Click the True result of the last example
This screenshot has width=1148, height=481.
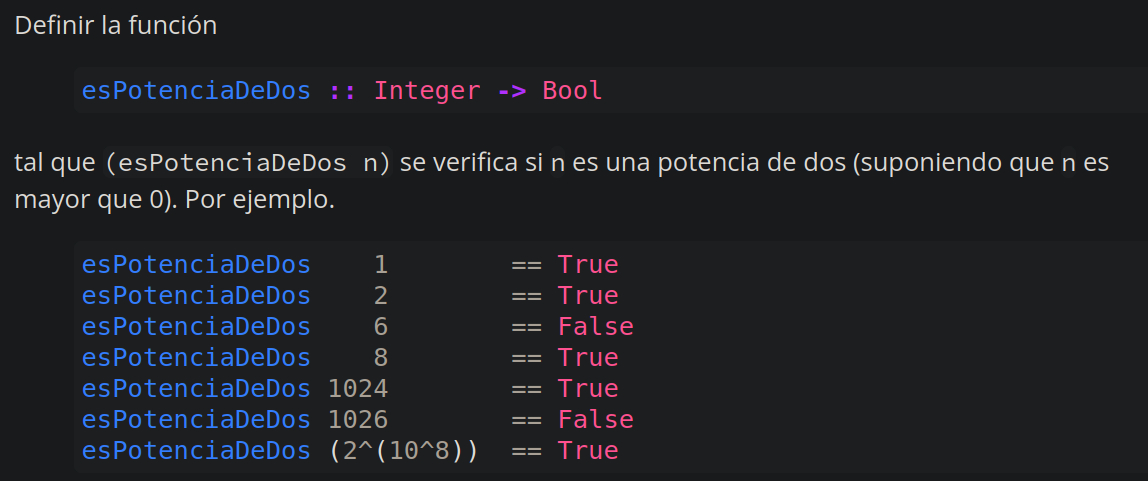coord(588,451)
